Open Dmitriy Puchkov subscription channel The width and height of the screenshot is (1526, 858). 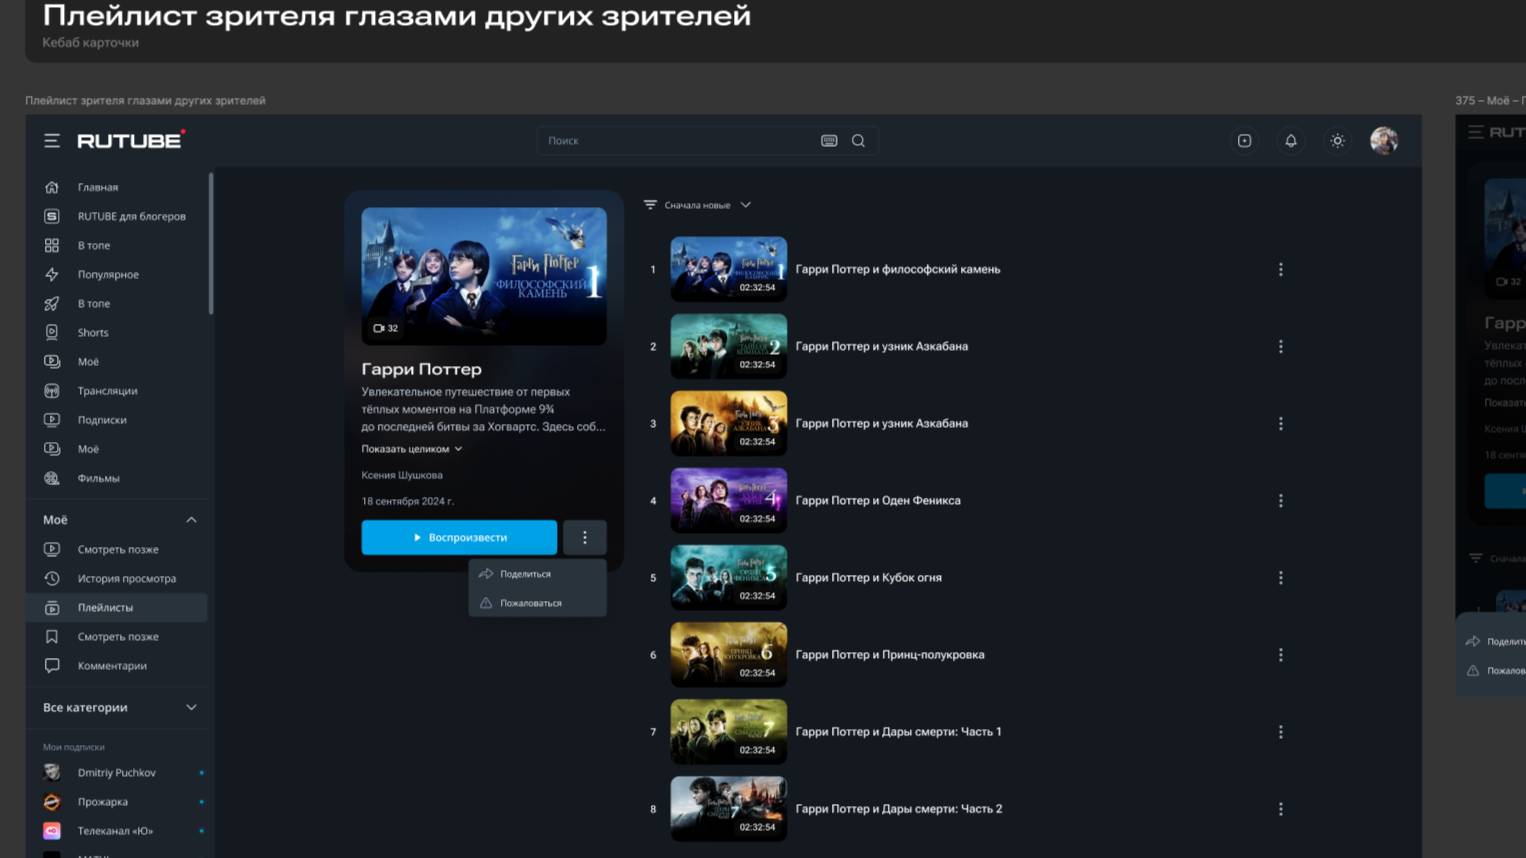[117, 772]
